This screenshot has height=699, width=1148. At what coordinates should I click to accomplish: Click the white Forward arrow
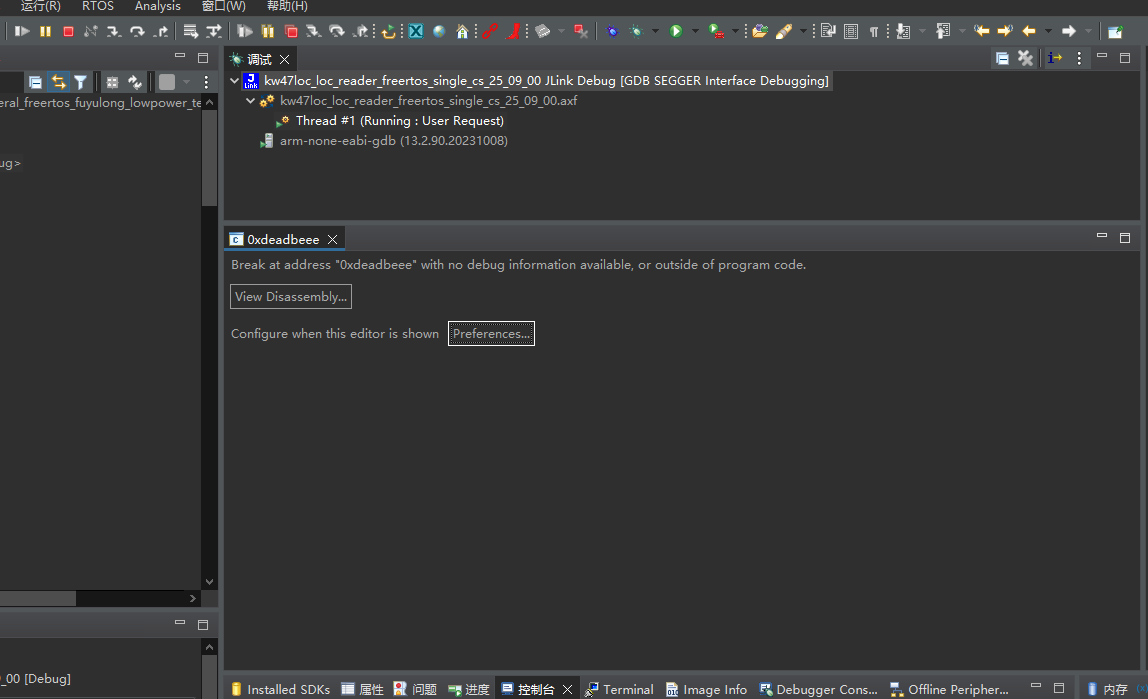1069,31
